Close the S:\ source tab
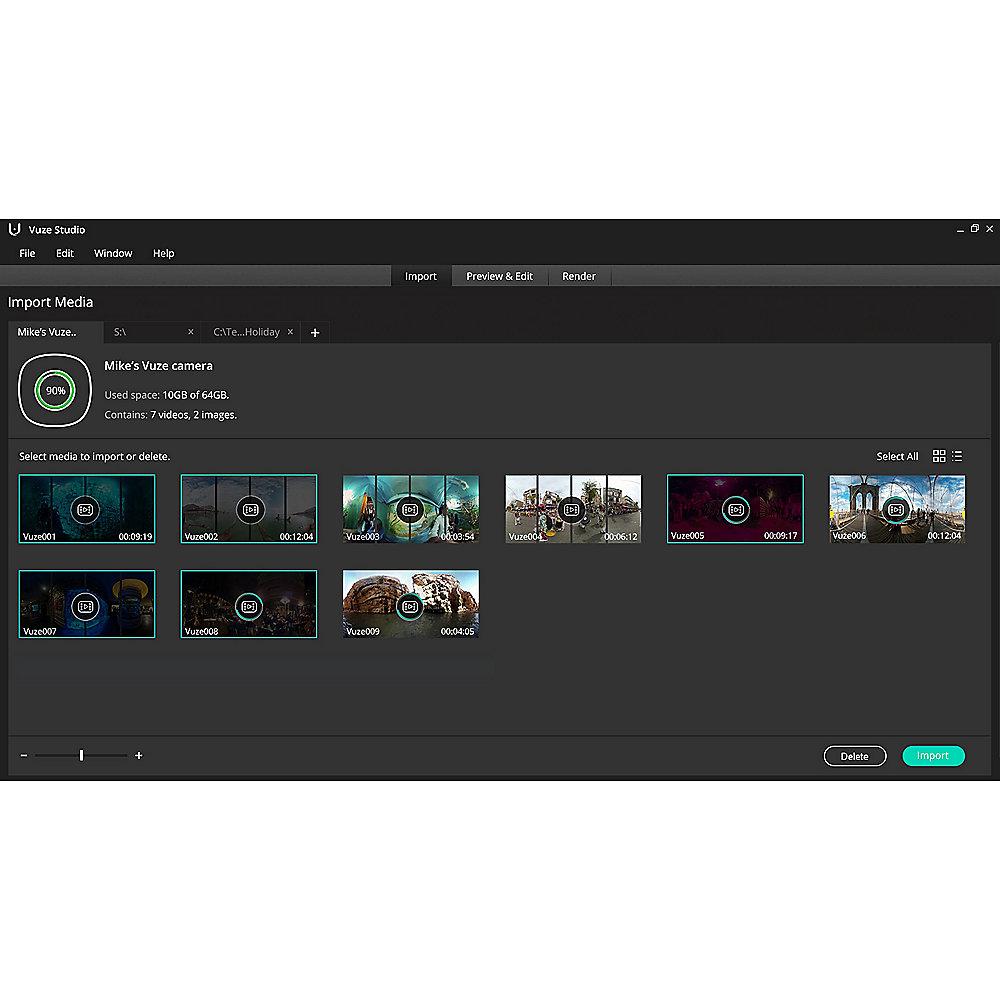The width and height of the screenshot is (1000, 1000). 191,332
